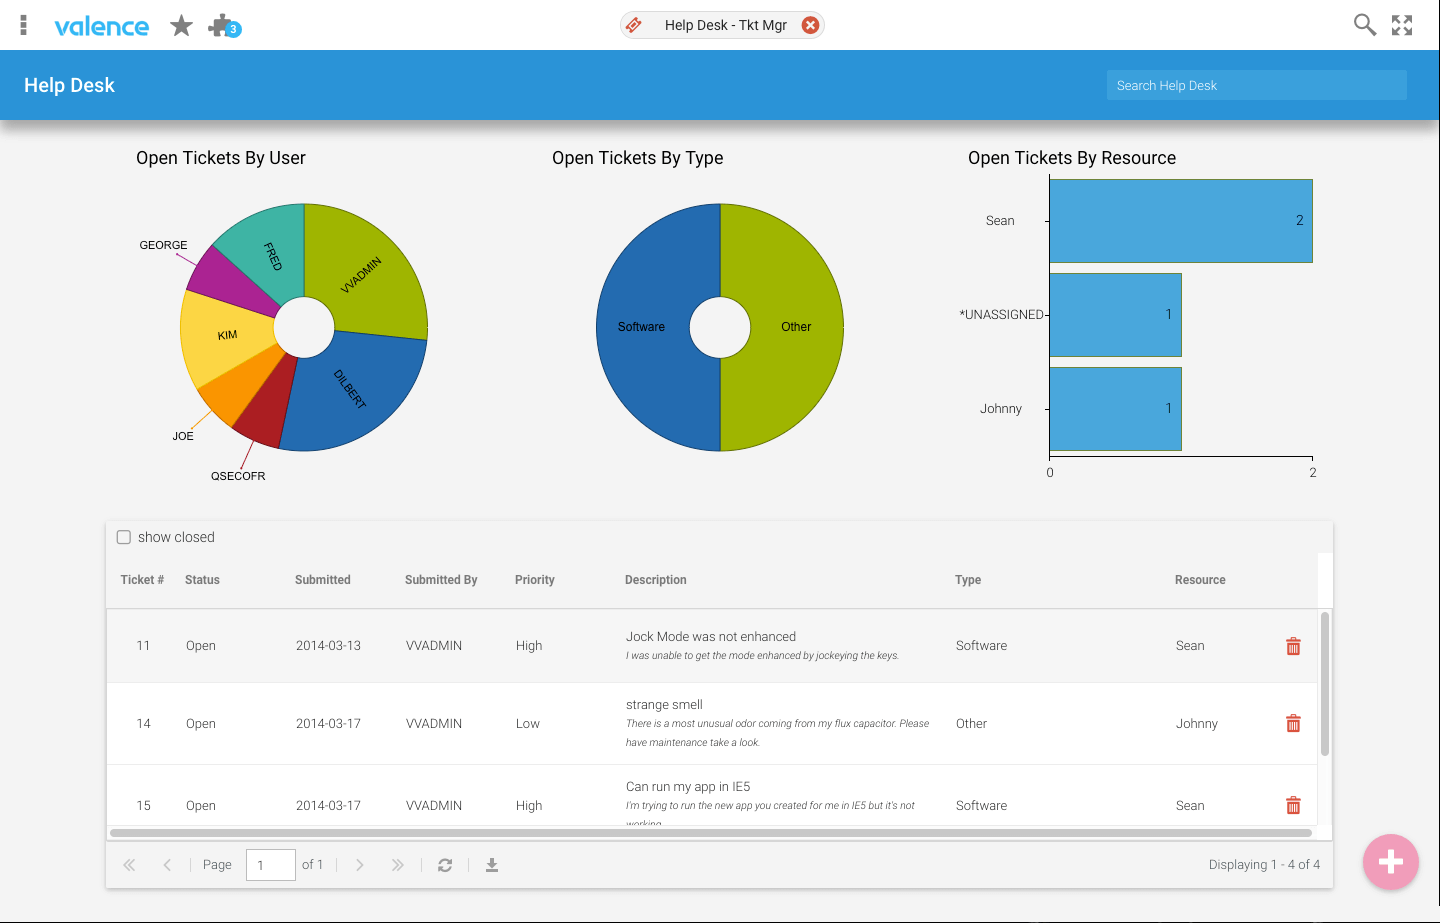Sort by the Submitted By column header
The width and height of the screenshot is (1440, 923).
point(441,580)
